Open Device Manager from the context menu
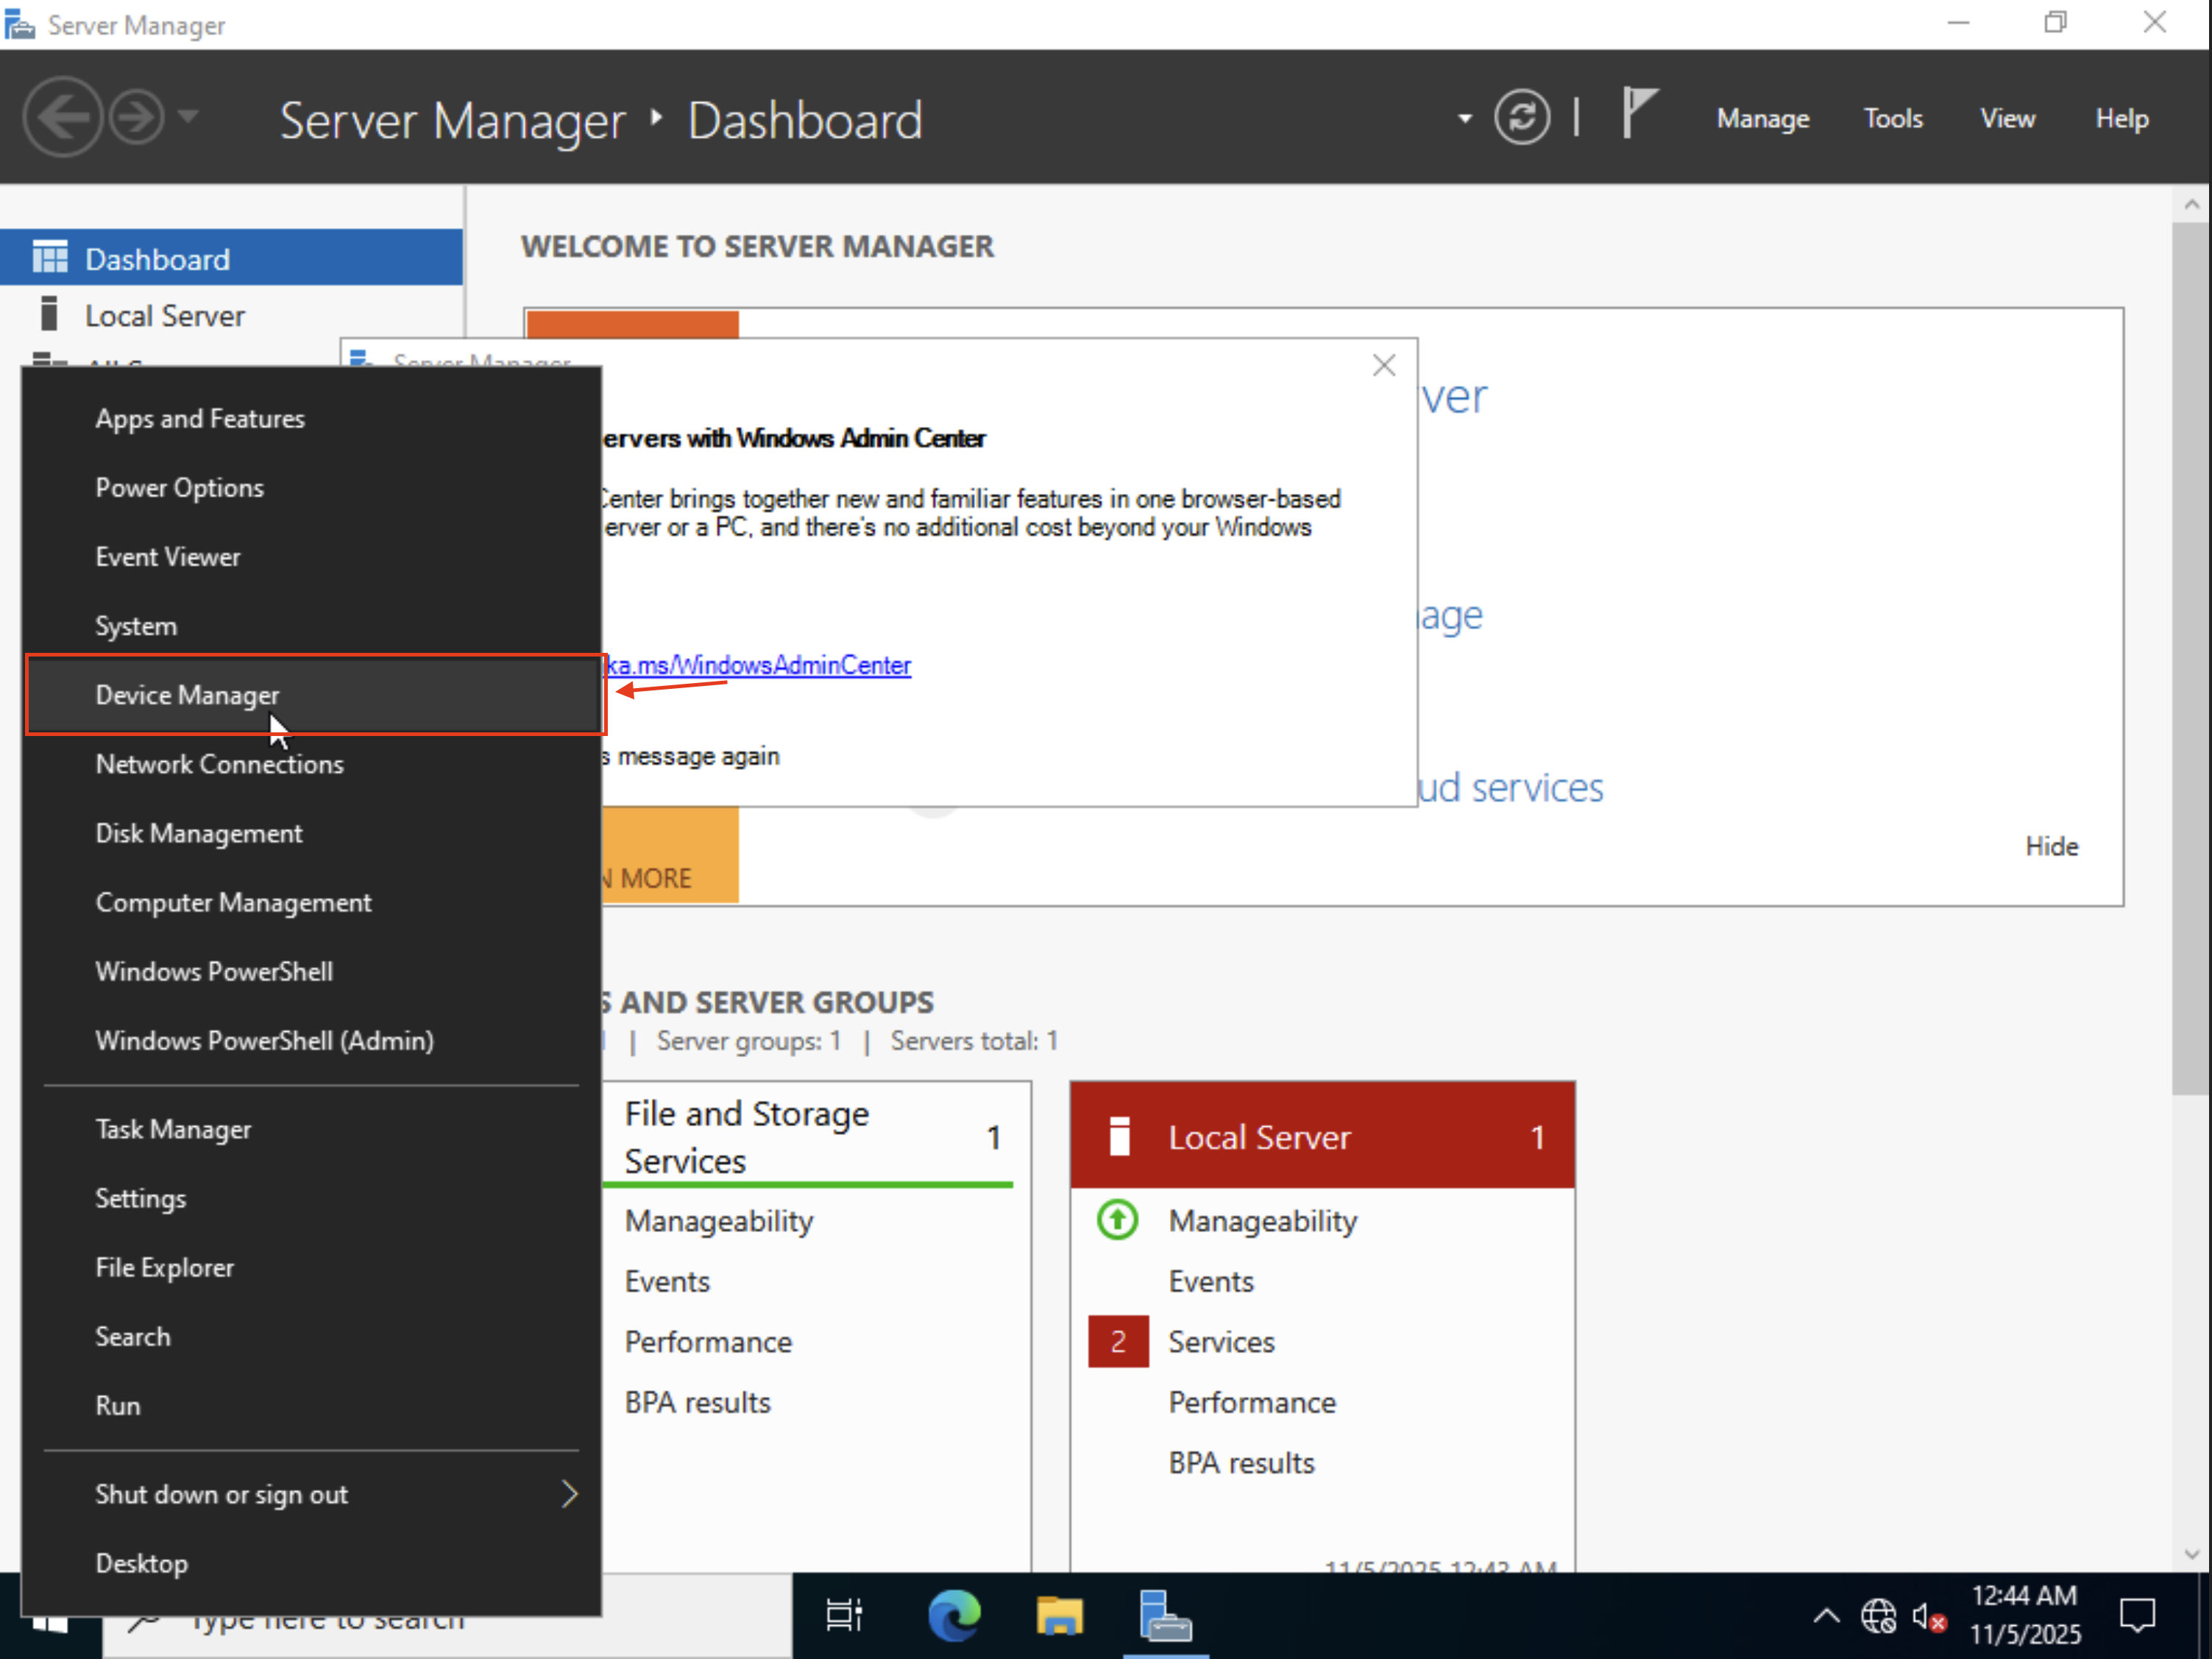Image resolution: width=2212 pixels, height=1659 pixels. 188,694
